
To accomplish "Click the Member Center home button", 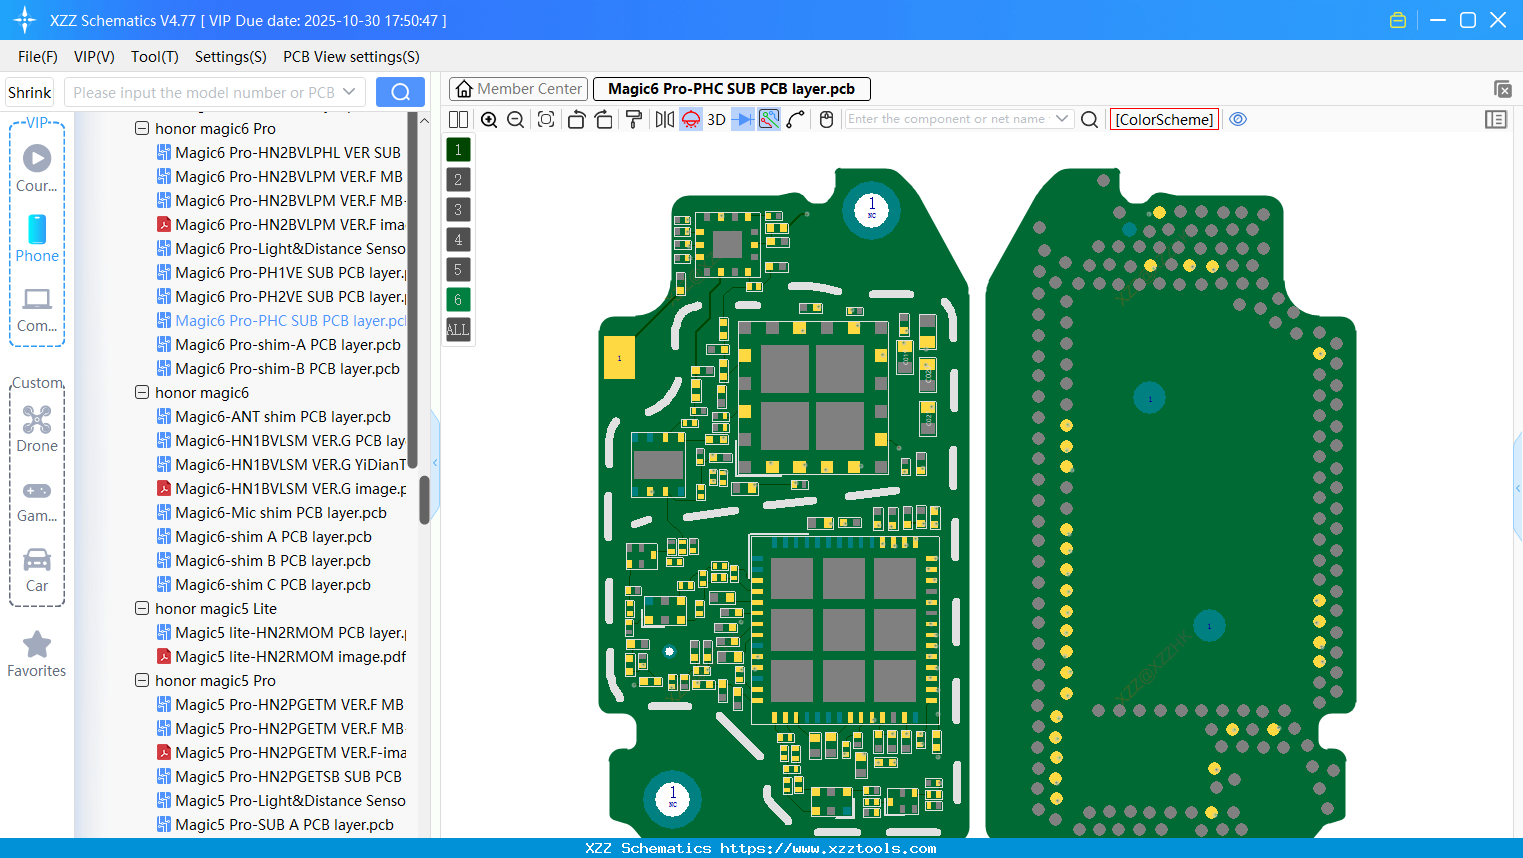I will 518,89.
